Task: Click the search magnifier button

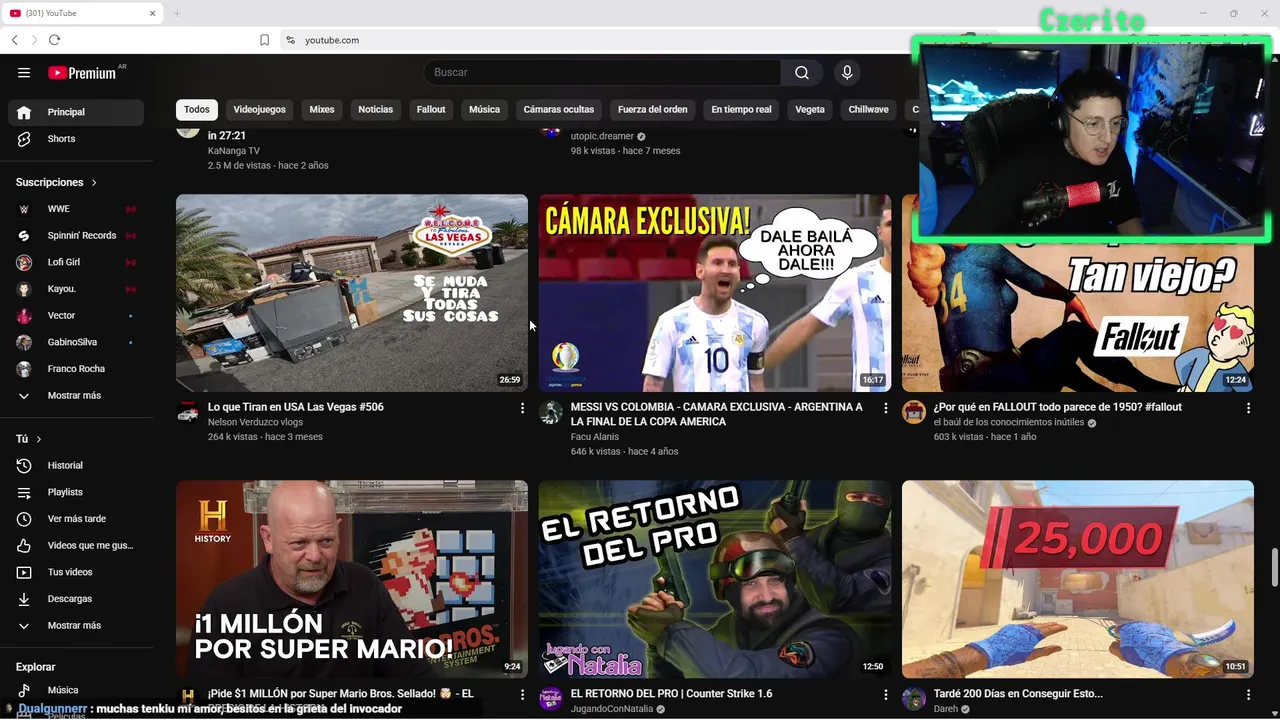Action: click(802, 72)
